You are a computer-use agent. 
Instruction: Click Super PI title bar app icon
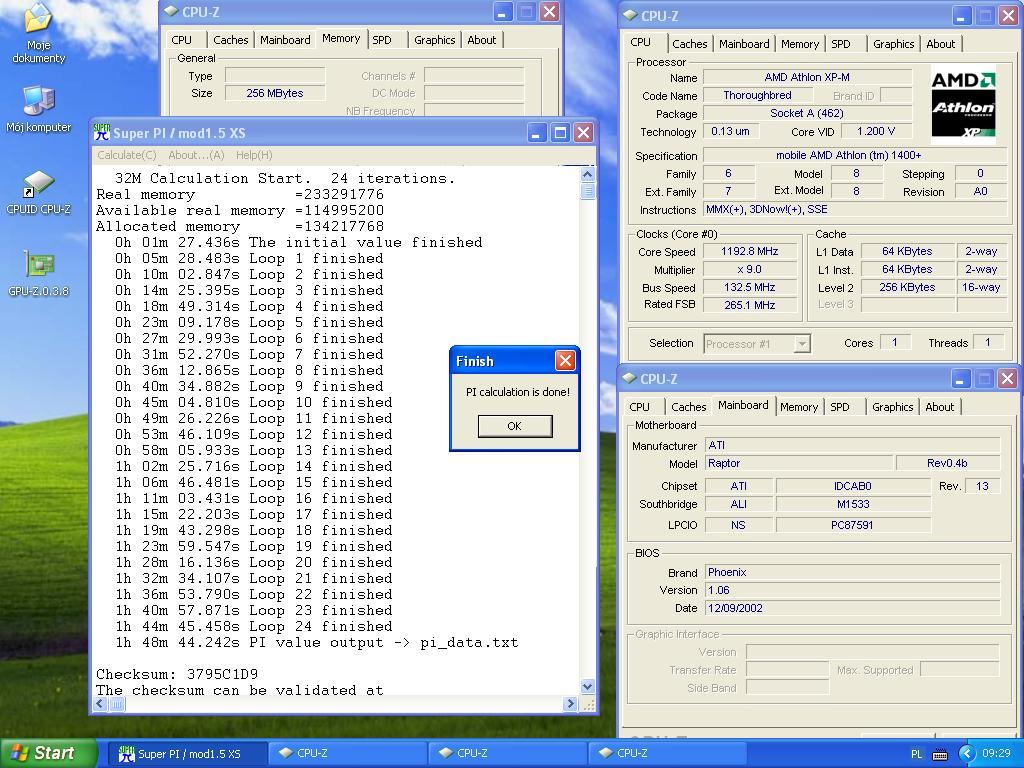pyautogui.click(x=101, y=133)
